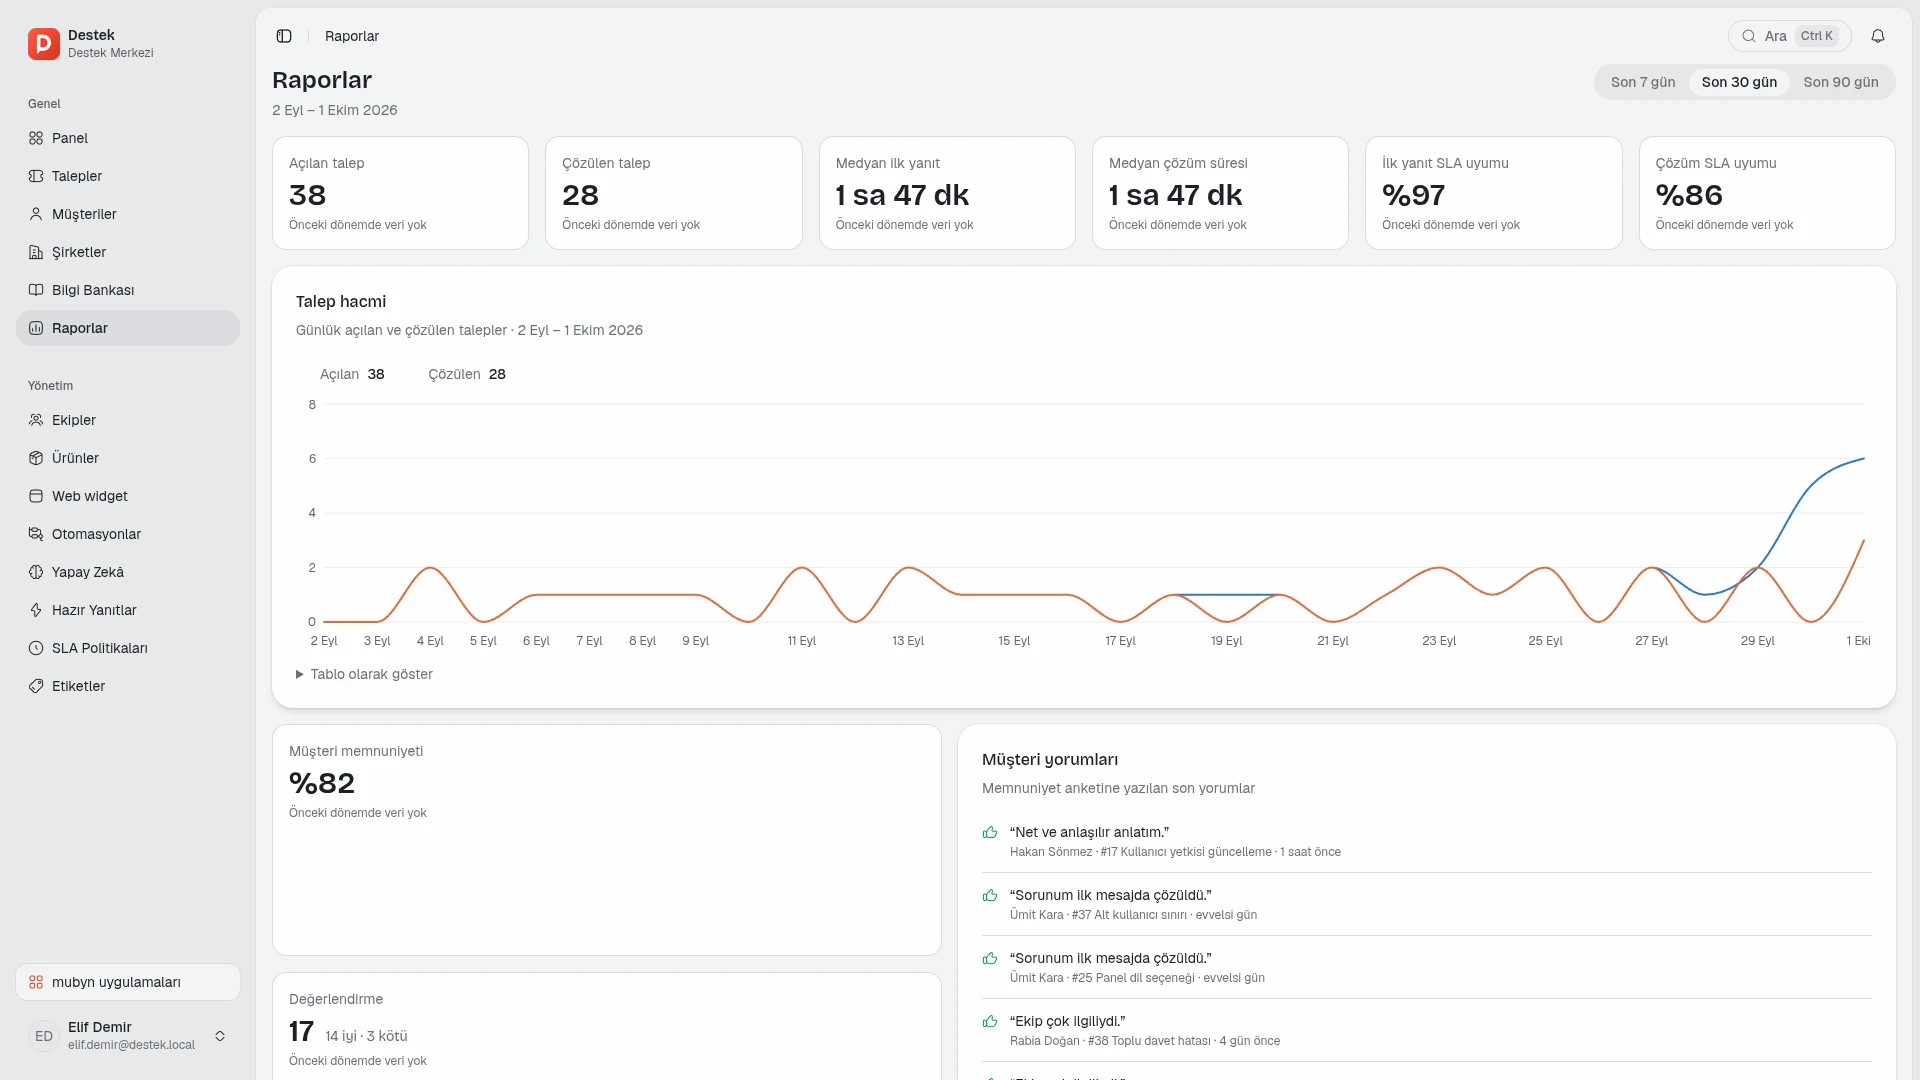Expand Tablo olarak göster
This screenshot has width=1920, height=1080.
pyautogui.click(x=364, y=674)
